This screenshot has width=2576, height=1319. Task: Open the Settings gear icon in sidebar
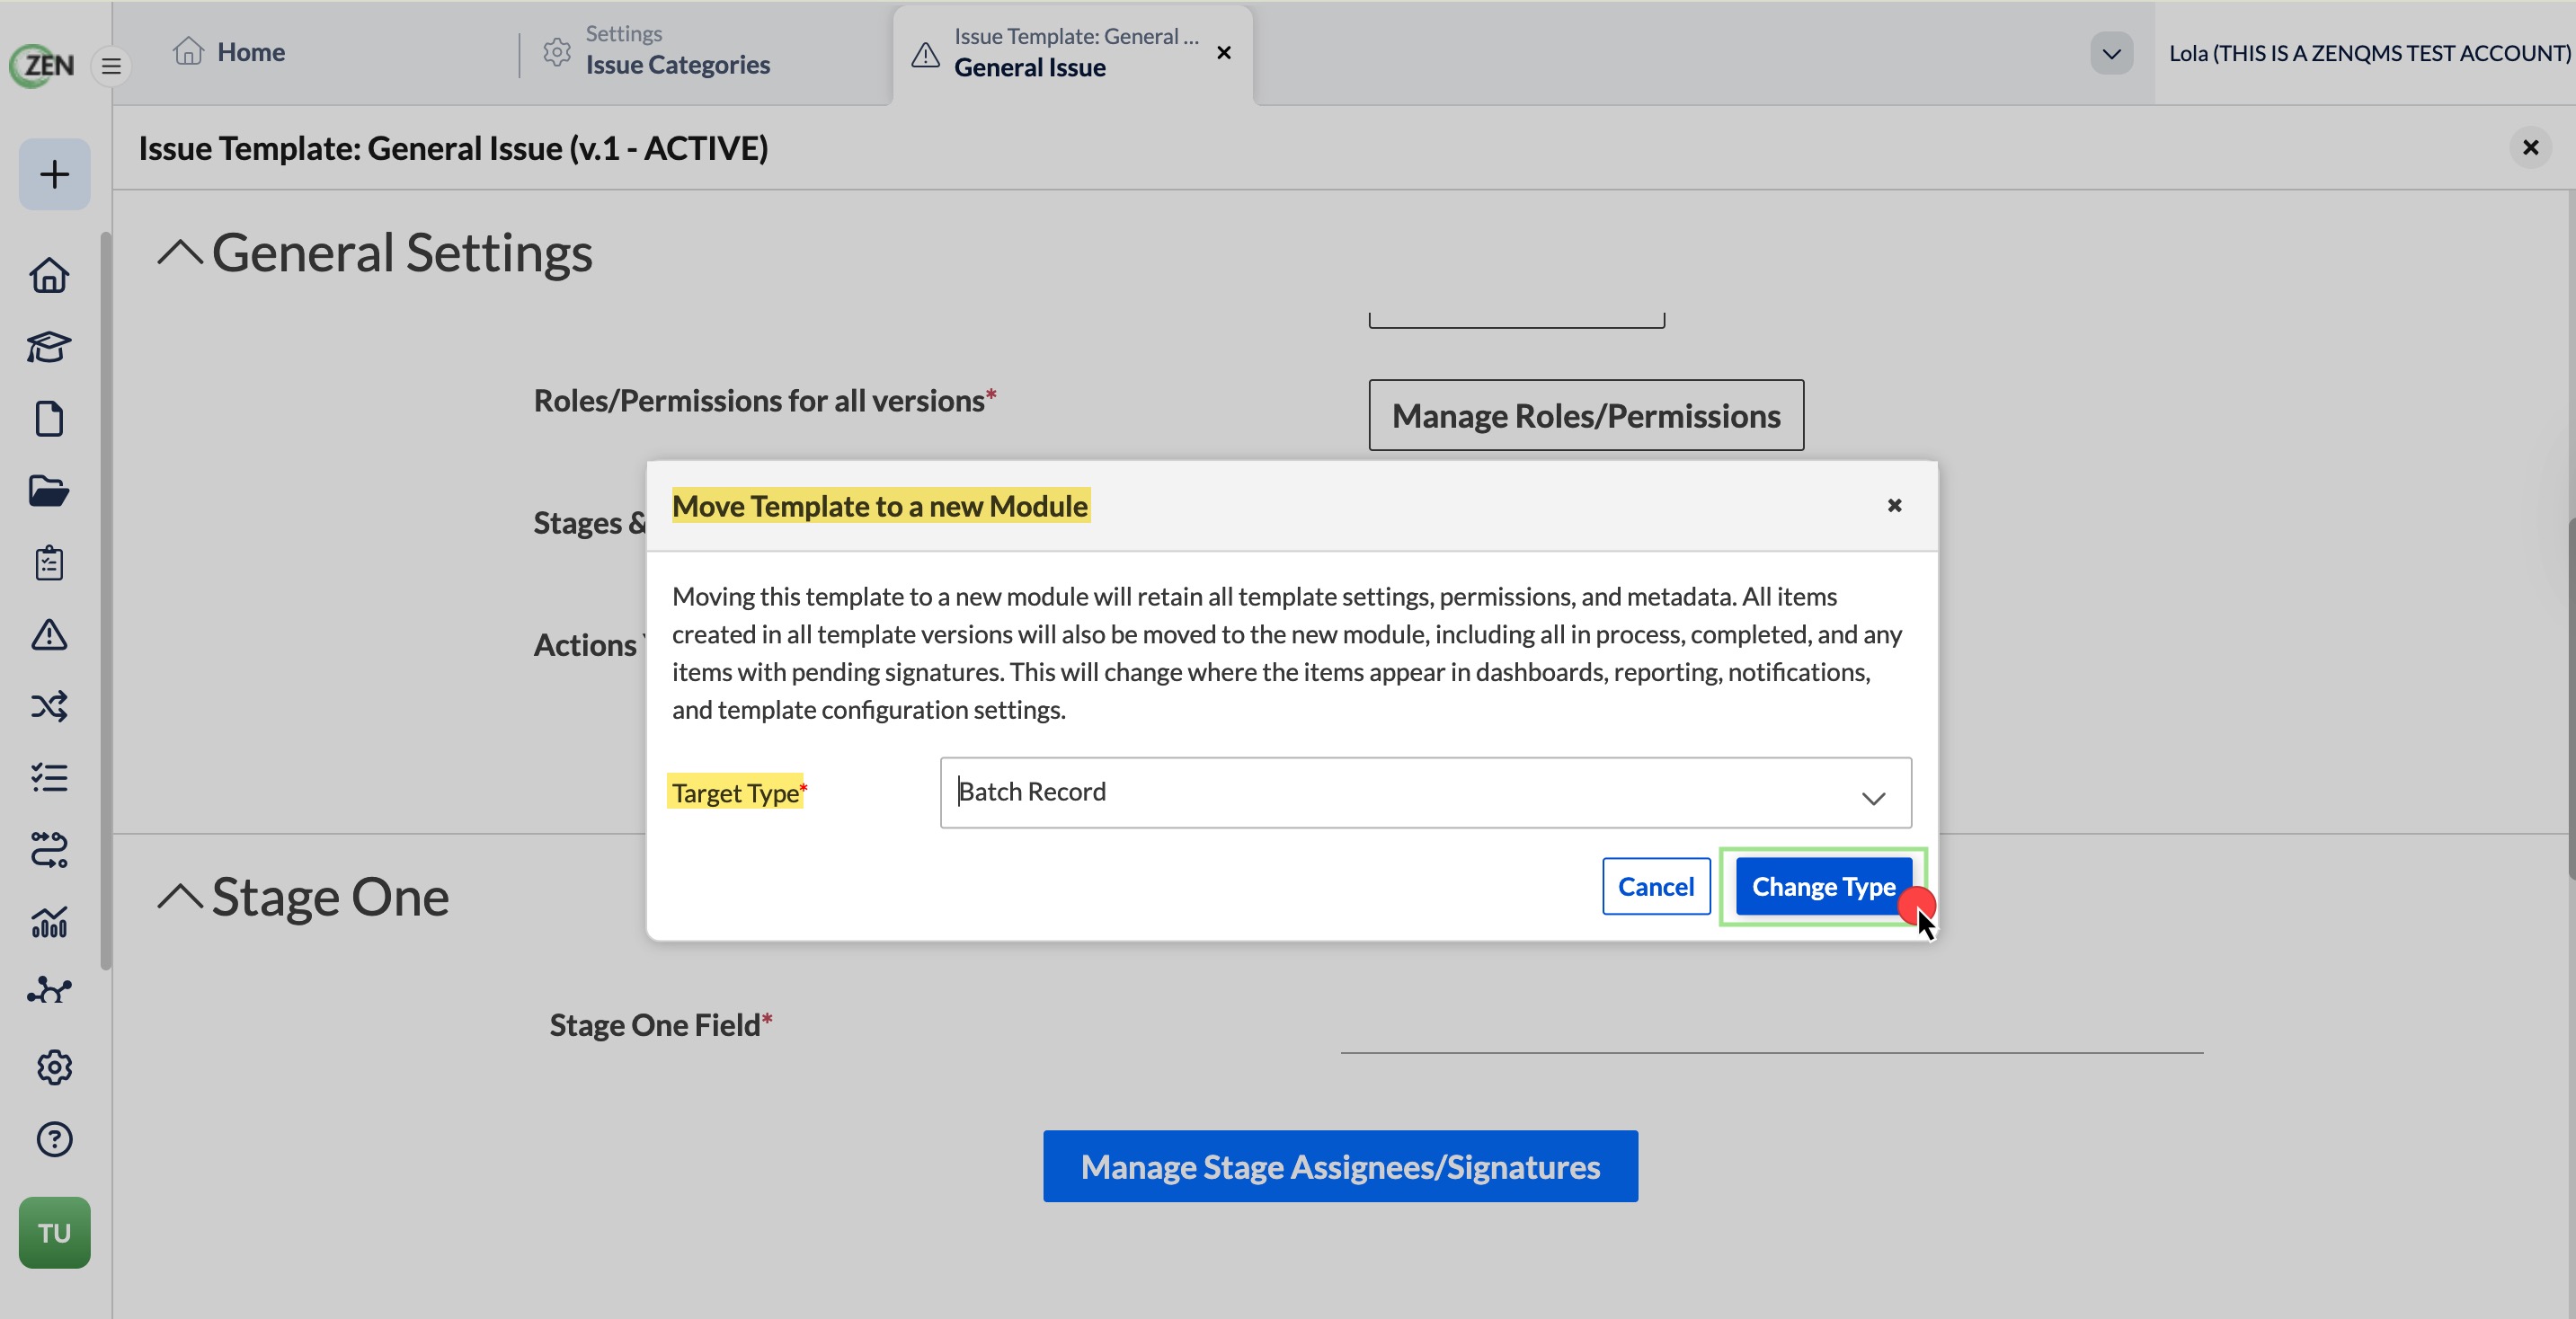click(54, 1067)
